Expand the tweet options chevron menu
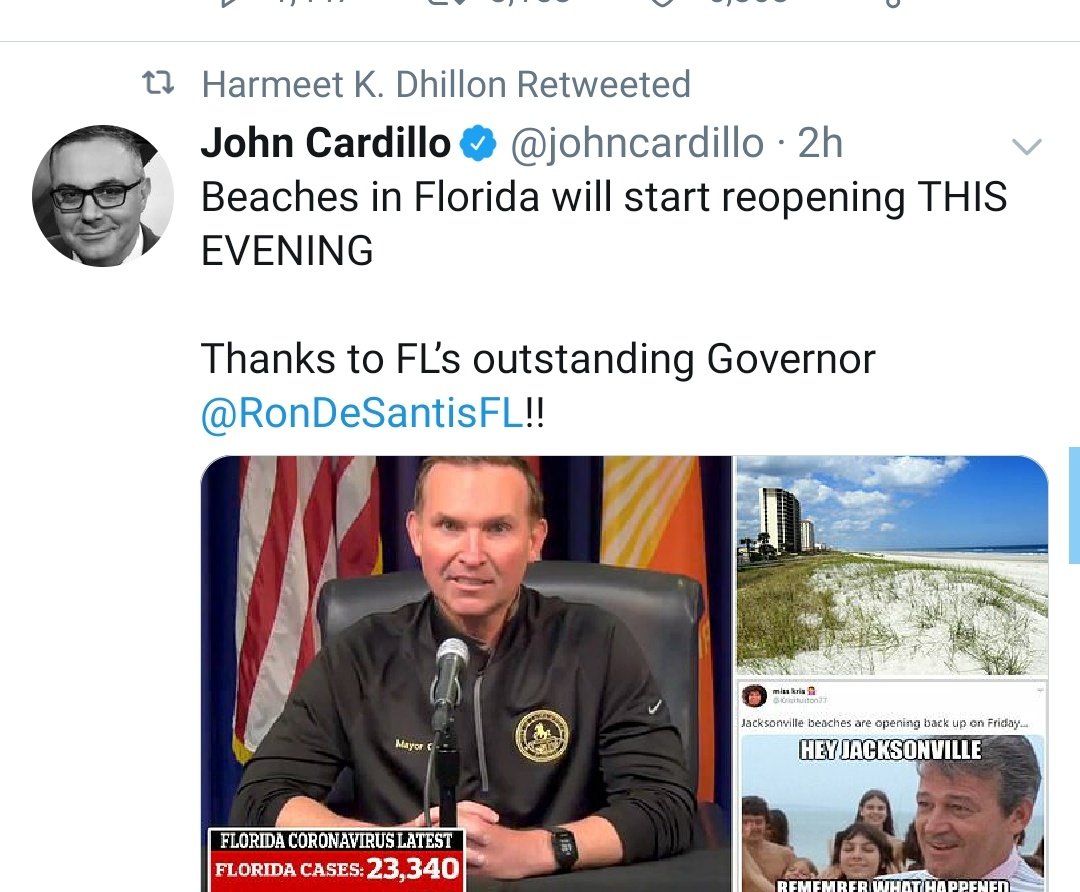The height and width of the screenshot is (892, 1080). point(1026,146)
